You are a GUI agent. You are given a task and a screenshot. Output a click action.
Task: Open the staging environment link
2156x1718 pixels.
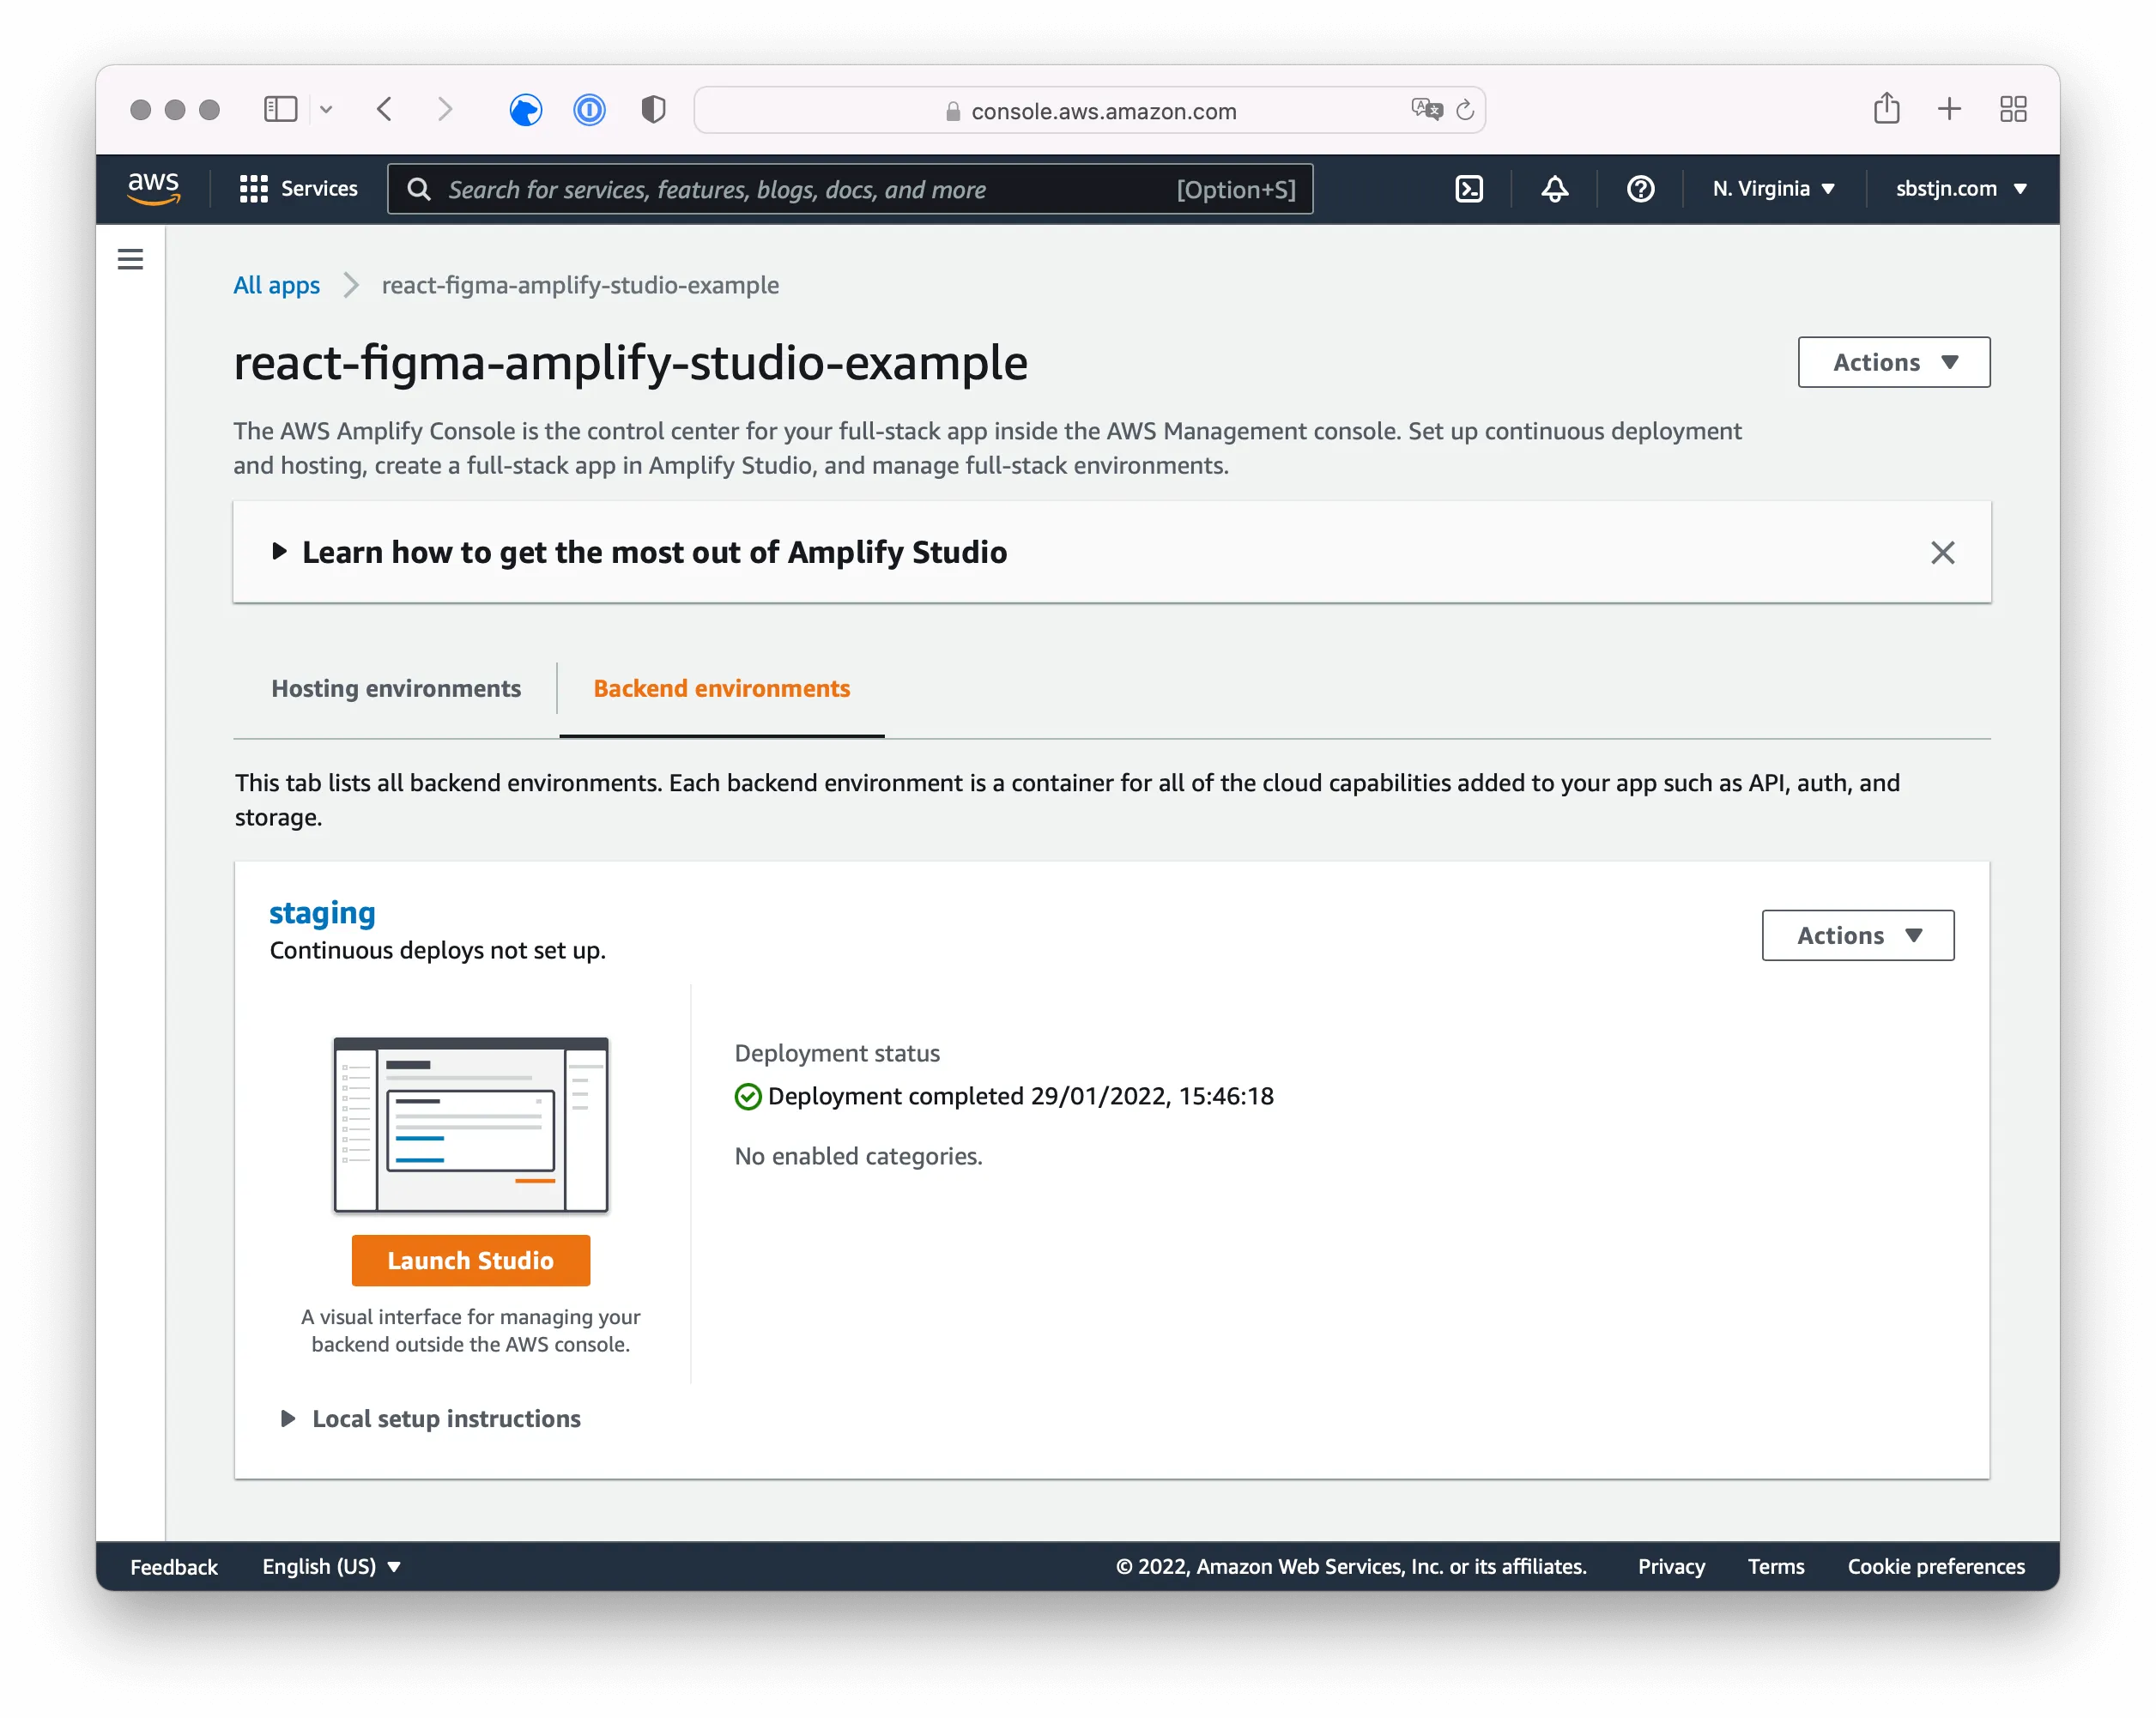coord(322,912)
